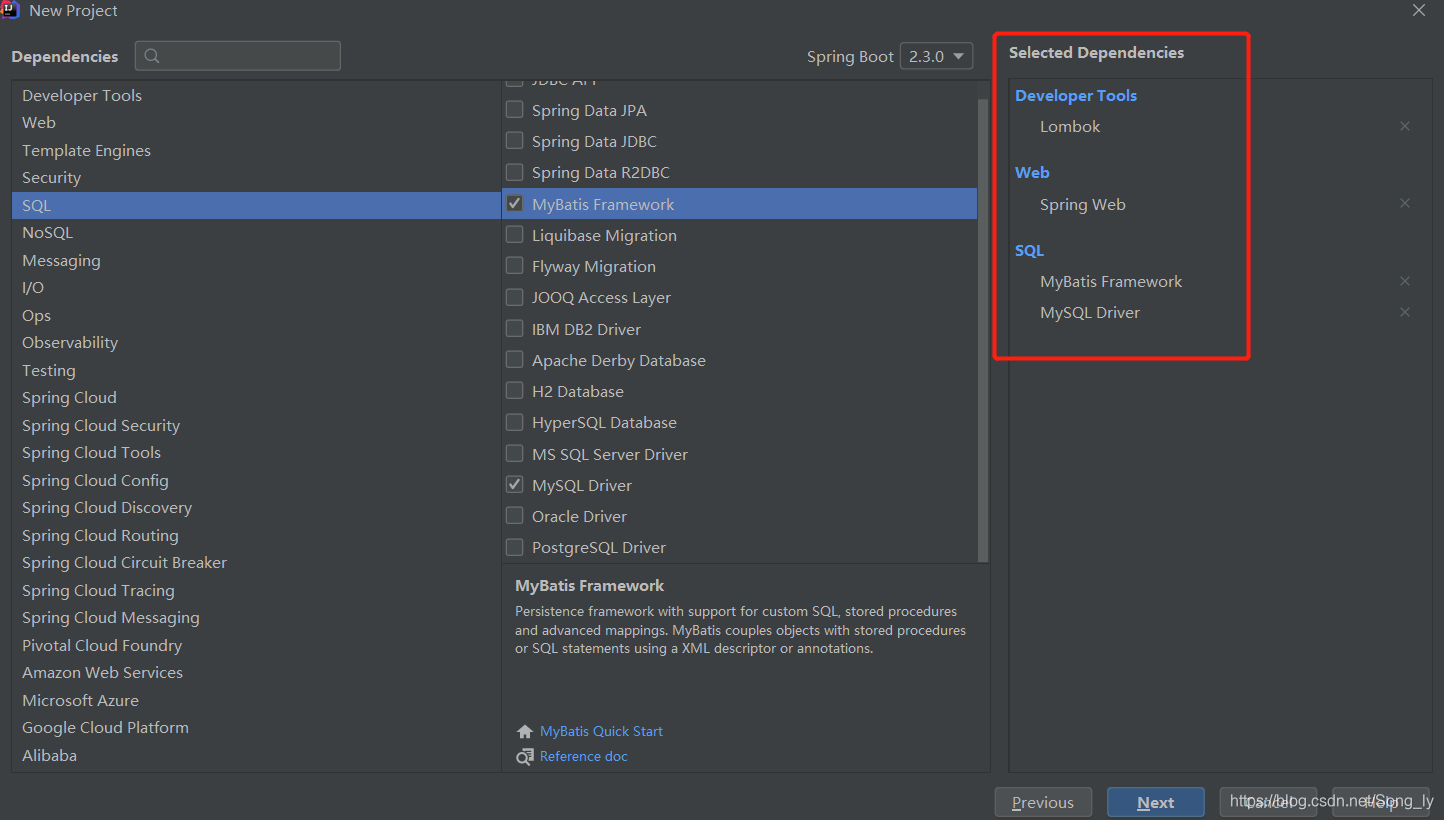Select Template Engines category

tap(256, 150)
